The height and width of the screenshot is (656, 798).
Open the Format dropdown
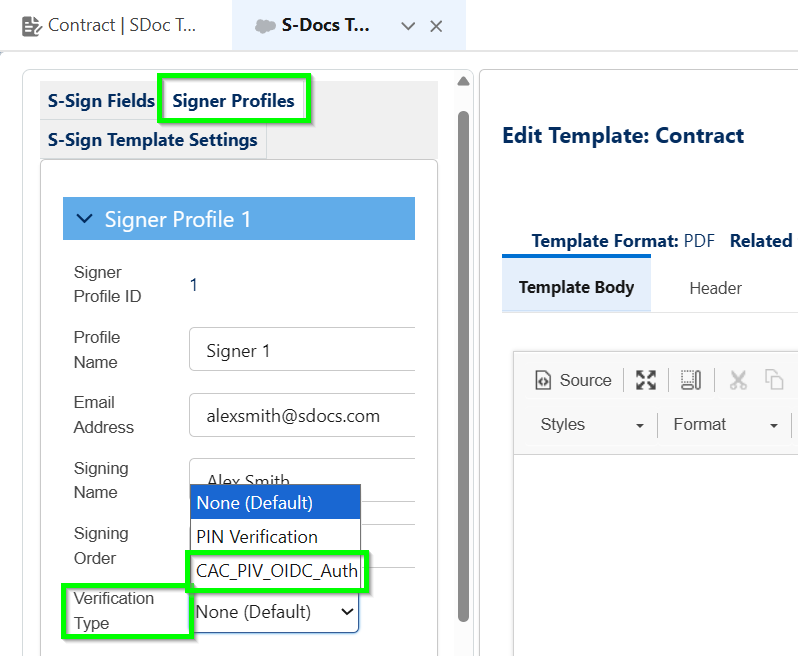725,425
